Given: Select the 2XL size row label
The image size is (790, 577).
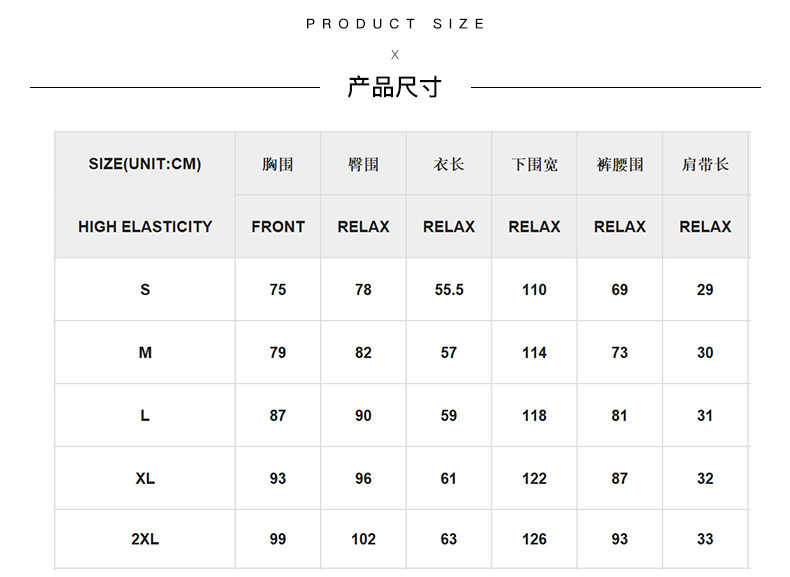Looking at the screenshot, I should pyautogui.click(x=145, y=540).
